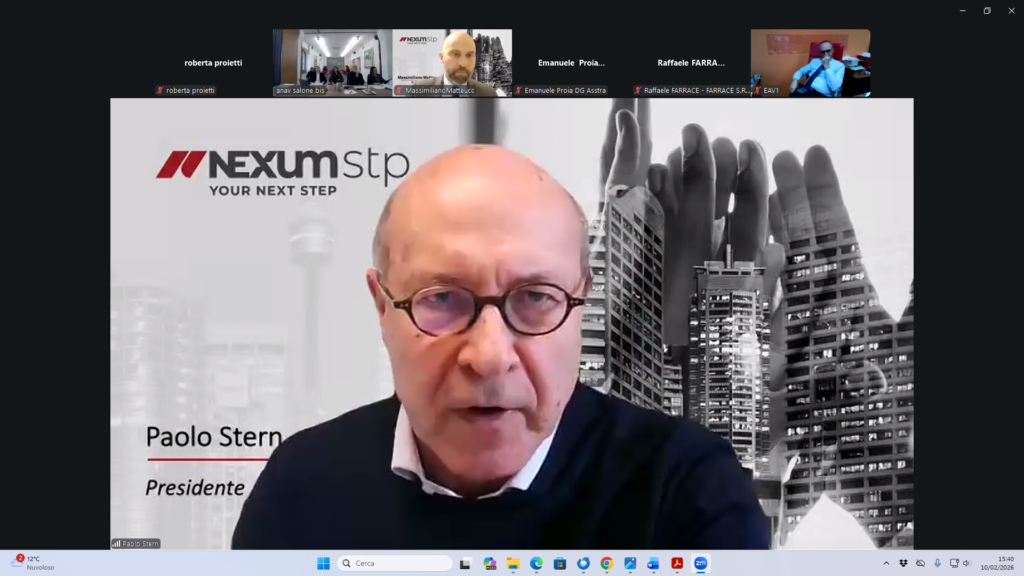Launch Microsoft Edge from the taskbar
The image size is (1024, 576).
click(536, 563)
